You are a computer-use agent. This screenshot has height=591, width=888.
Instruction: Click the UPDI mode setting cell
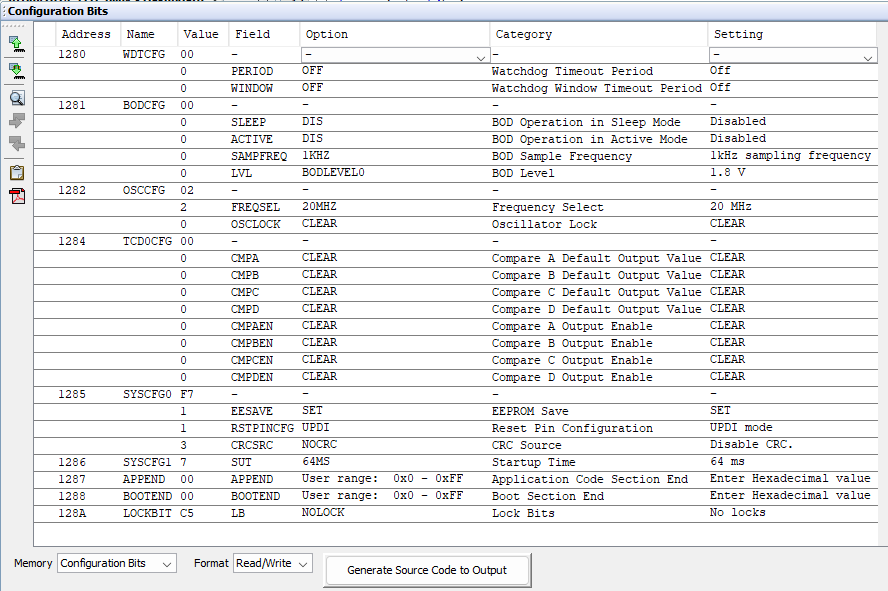[741, 427]
